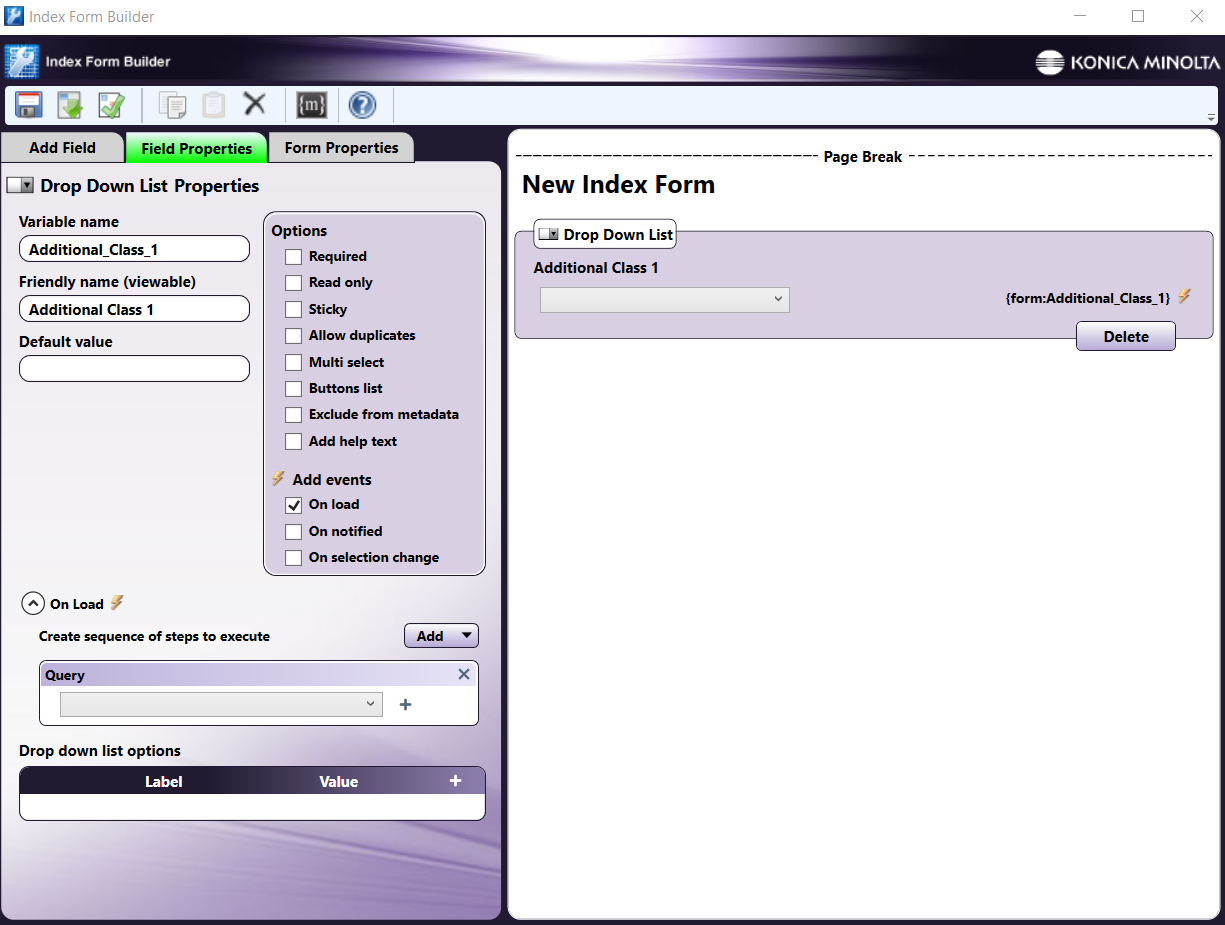Screen dimensions: 1225x925
Task: Click the save-with-green-arrow toolbar icon
Action: (70, 104)
